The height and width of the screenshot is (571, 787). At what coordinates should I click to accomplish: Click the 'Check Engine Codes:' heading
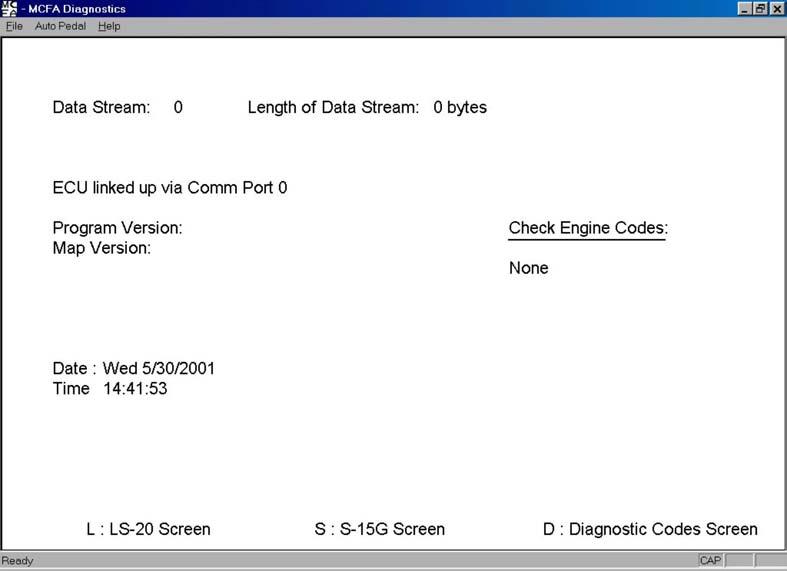tap(588, 228)
